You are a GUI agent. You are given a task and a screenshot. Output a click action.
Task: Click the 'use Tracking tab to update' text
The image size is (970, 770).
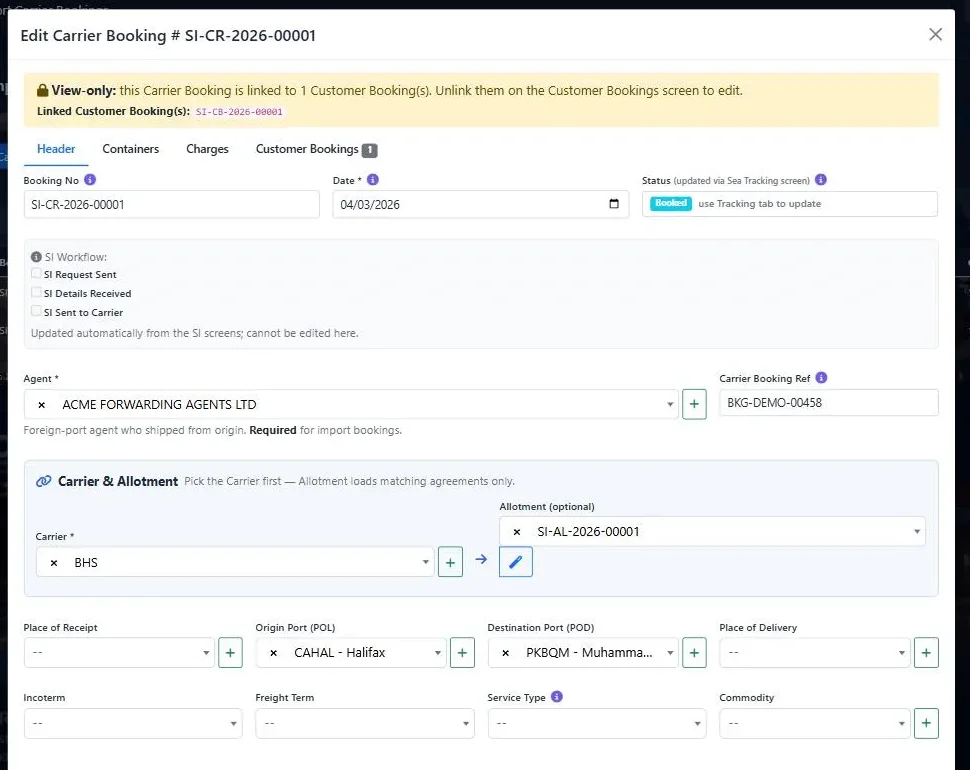point(759,203)
